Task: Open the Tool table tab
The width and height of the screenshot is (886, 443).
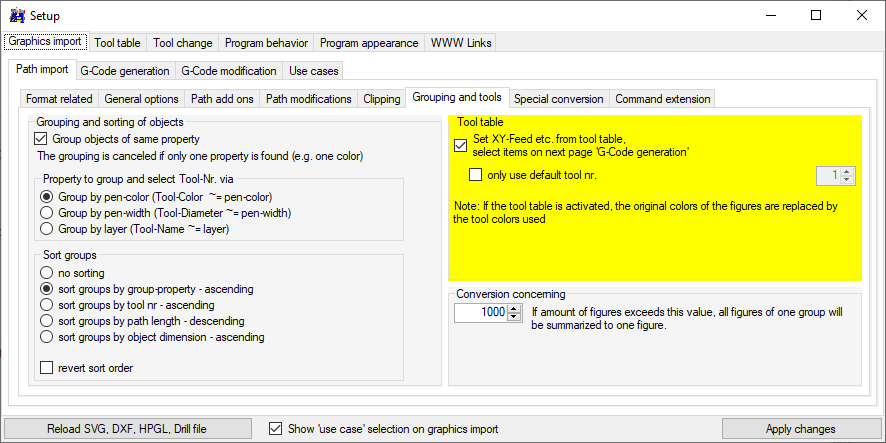Action: pyautogui.click(x=117, y=43)
